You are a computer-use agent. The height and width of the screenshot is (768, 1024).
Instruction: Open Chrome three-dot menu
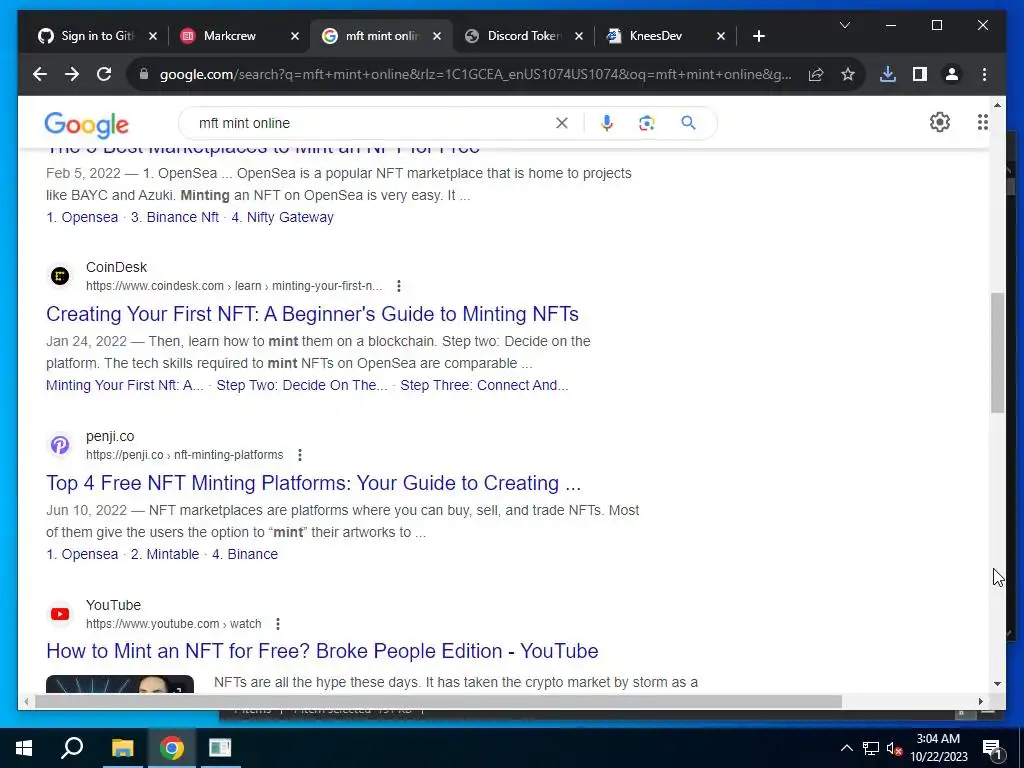pos(984,74)
